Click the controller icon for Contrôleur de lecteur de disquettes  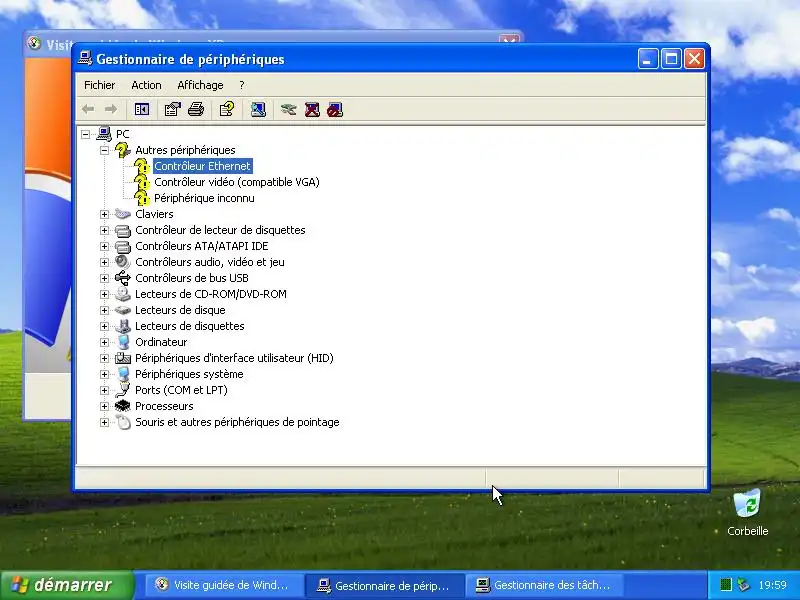pyautogui.click(x=123, y=230)
